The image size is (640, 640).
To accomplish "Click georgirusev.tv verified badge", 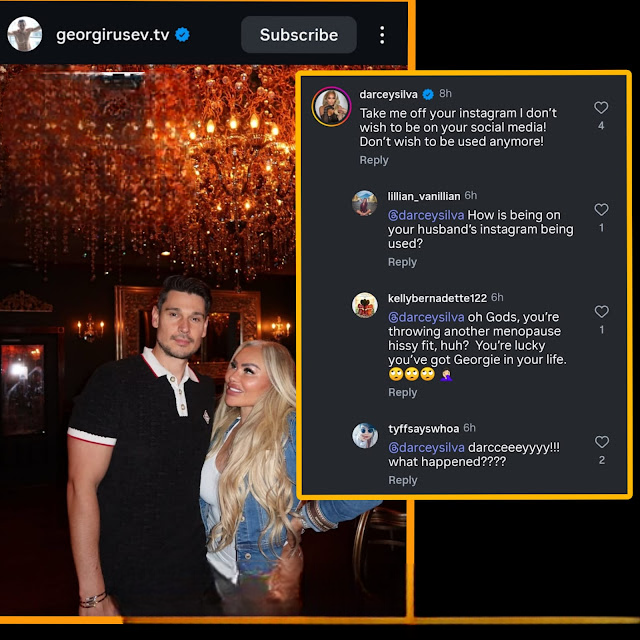I will click(182, 35).
